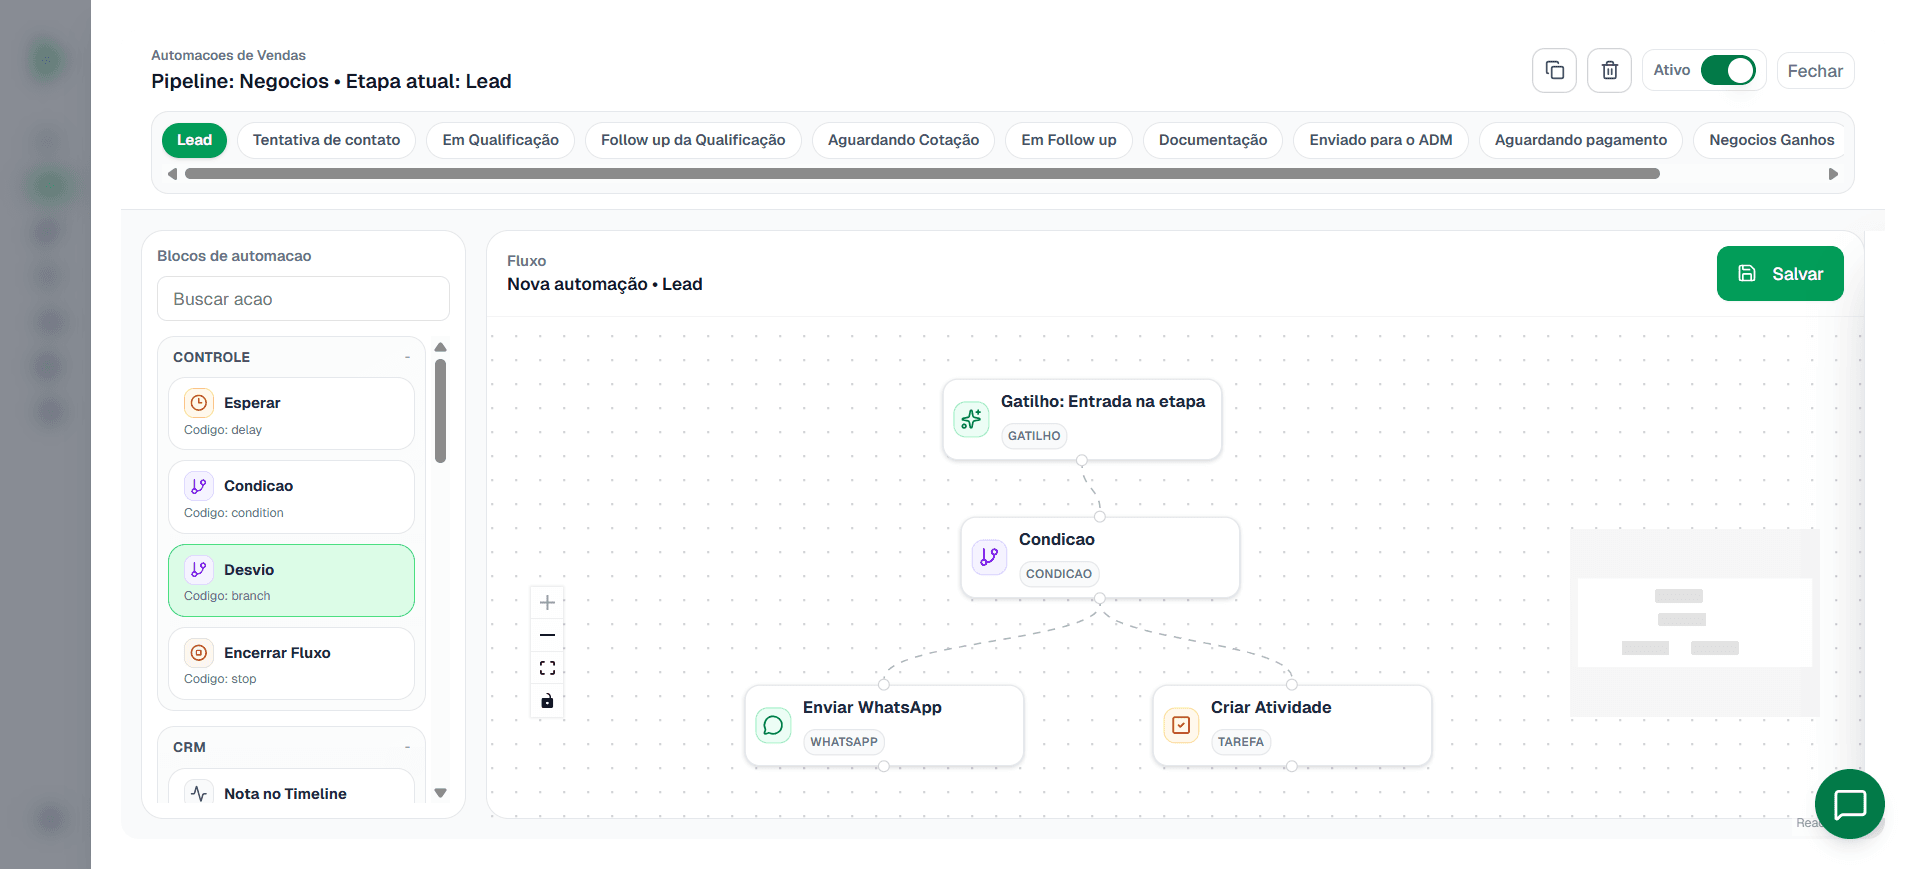Save the flow with Salvar button
The height and width of the screenshot is (869, 1913).
(x=1779, y=274)
